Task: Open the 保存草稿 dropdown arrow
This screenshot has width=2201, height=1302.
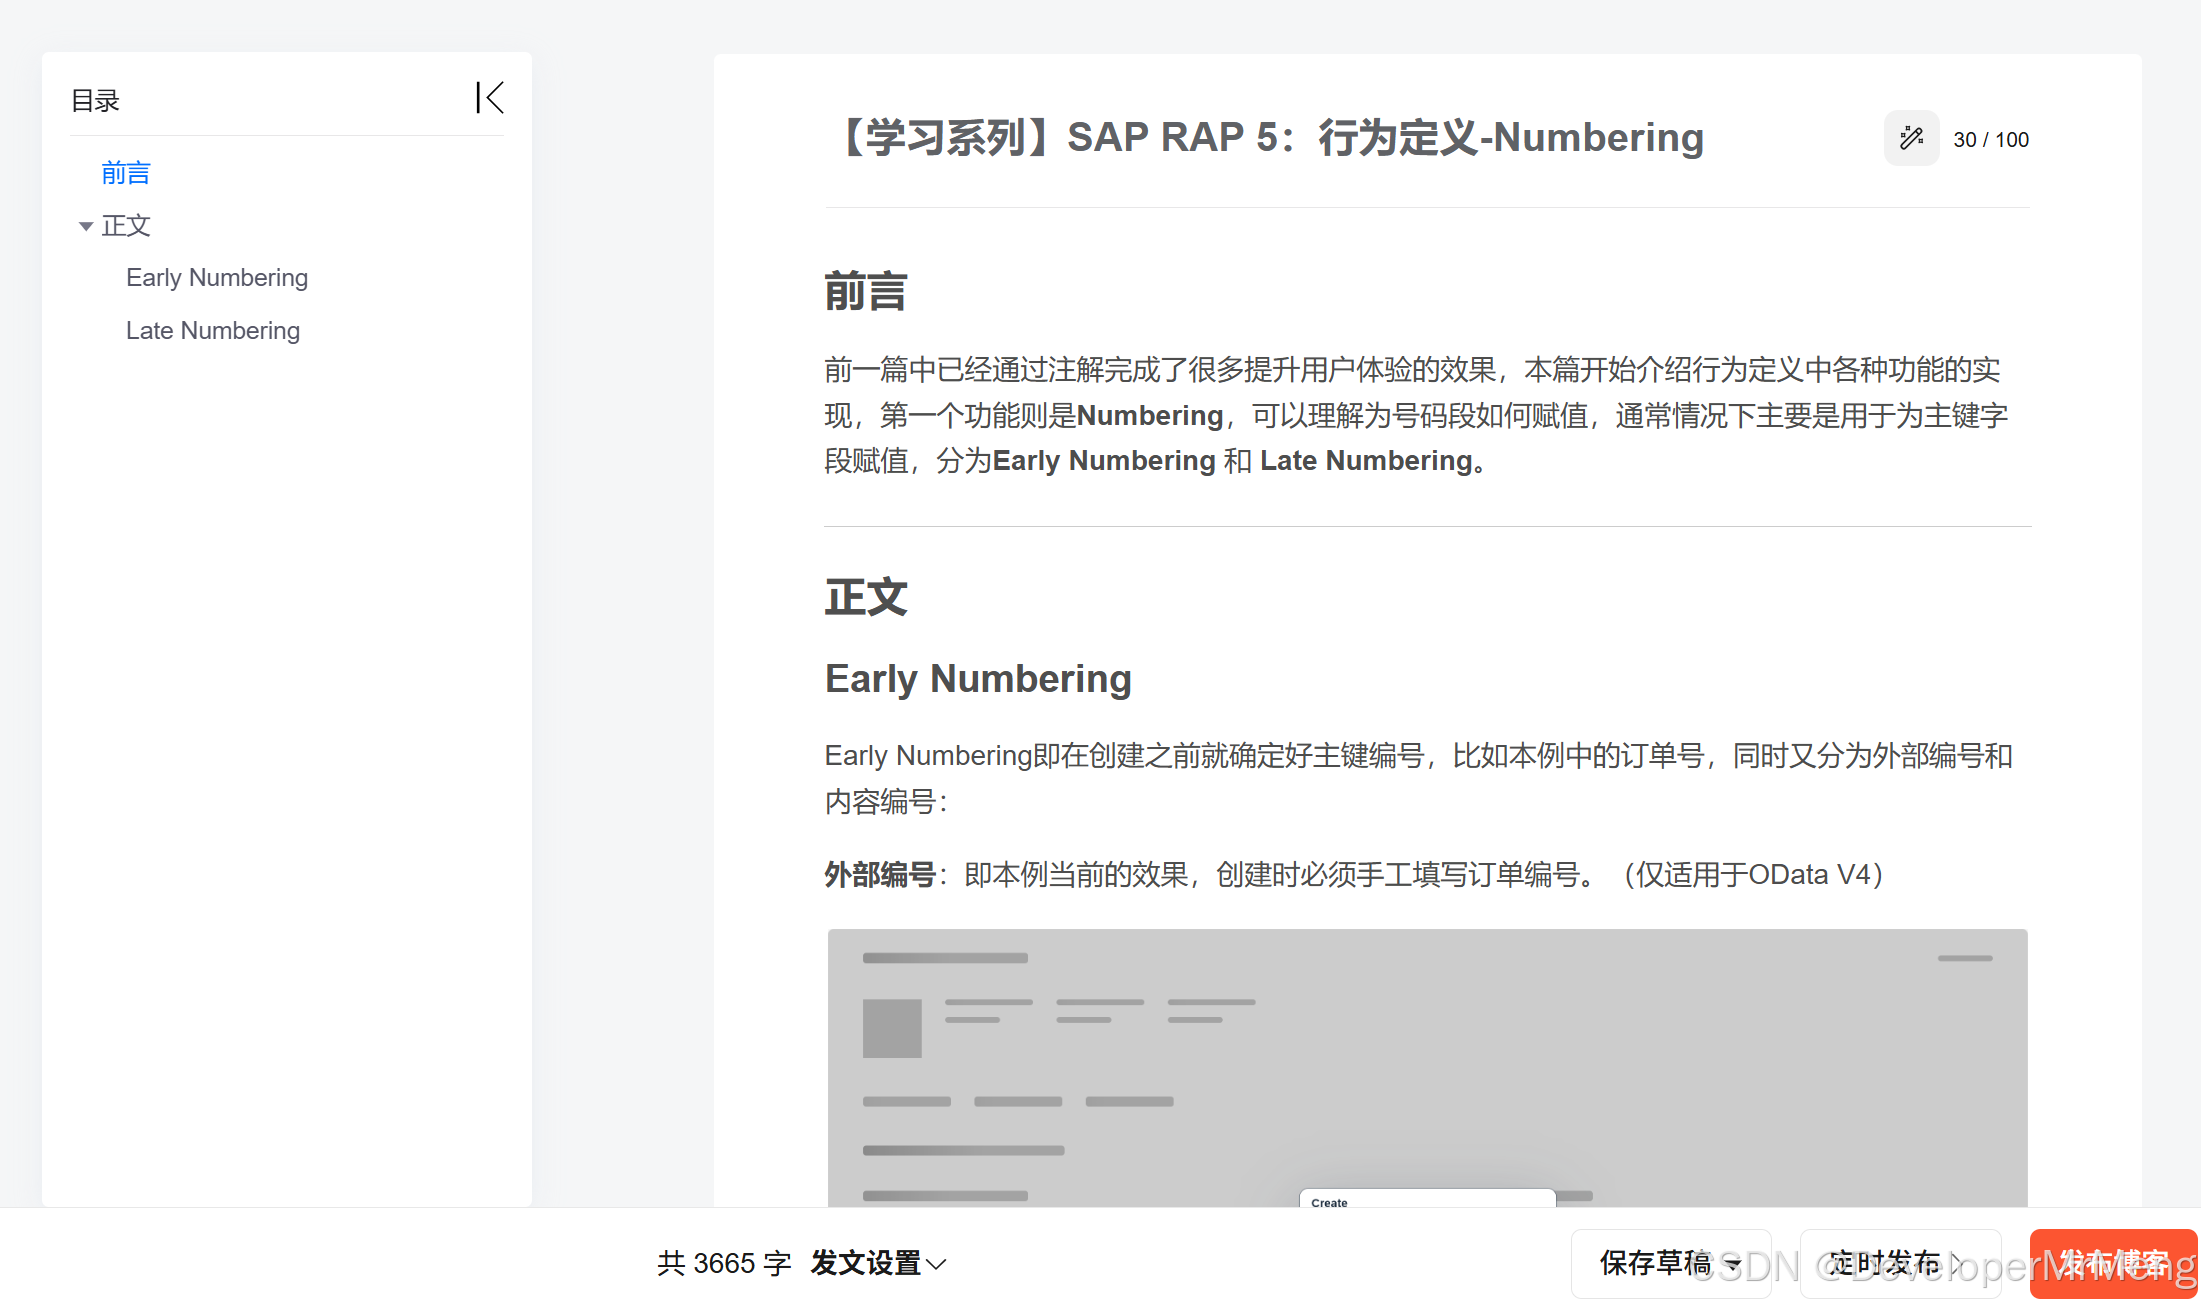Action: (x=1734, y=1264)
